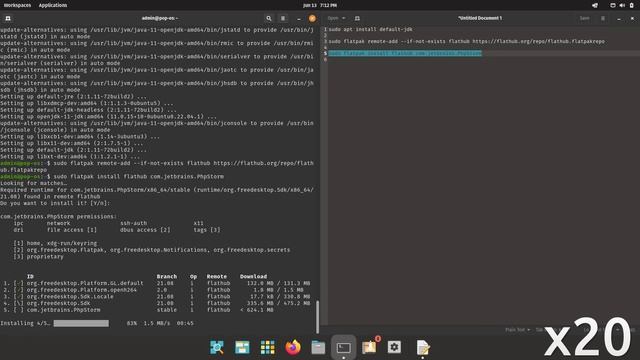Image resolution: width=640 pixels, height=360 pixels.
Task: Expand the Open recent files dropdown arrow
Action: 344,18
